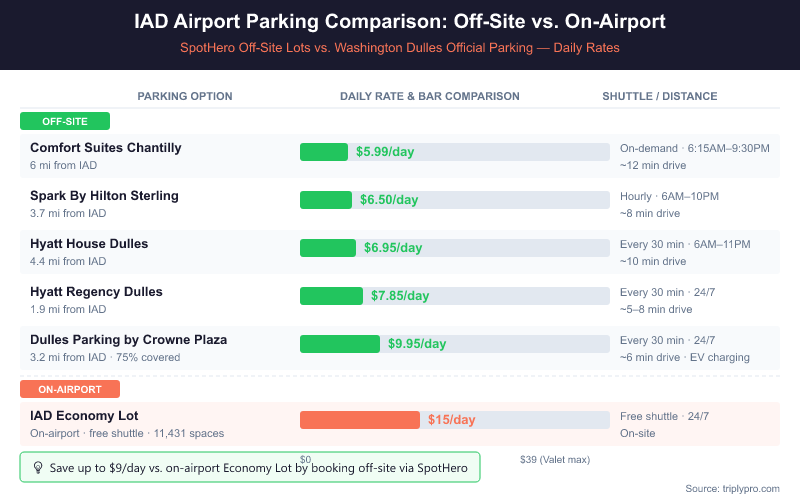Select the OFF-SITE category badge
The height and width of the screenshot is (500, 800).
pos(65,121)
